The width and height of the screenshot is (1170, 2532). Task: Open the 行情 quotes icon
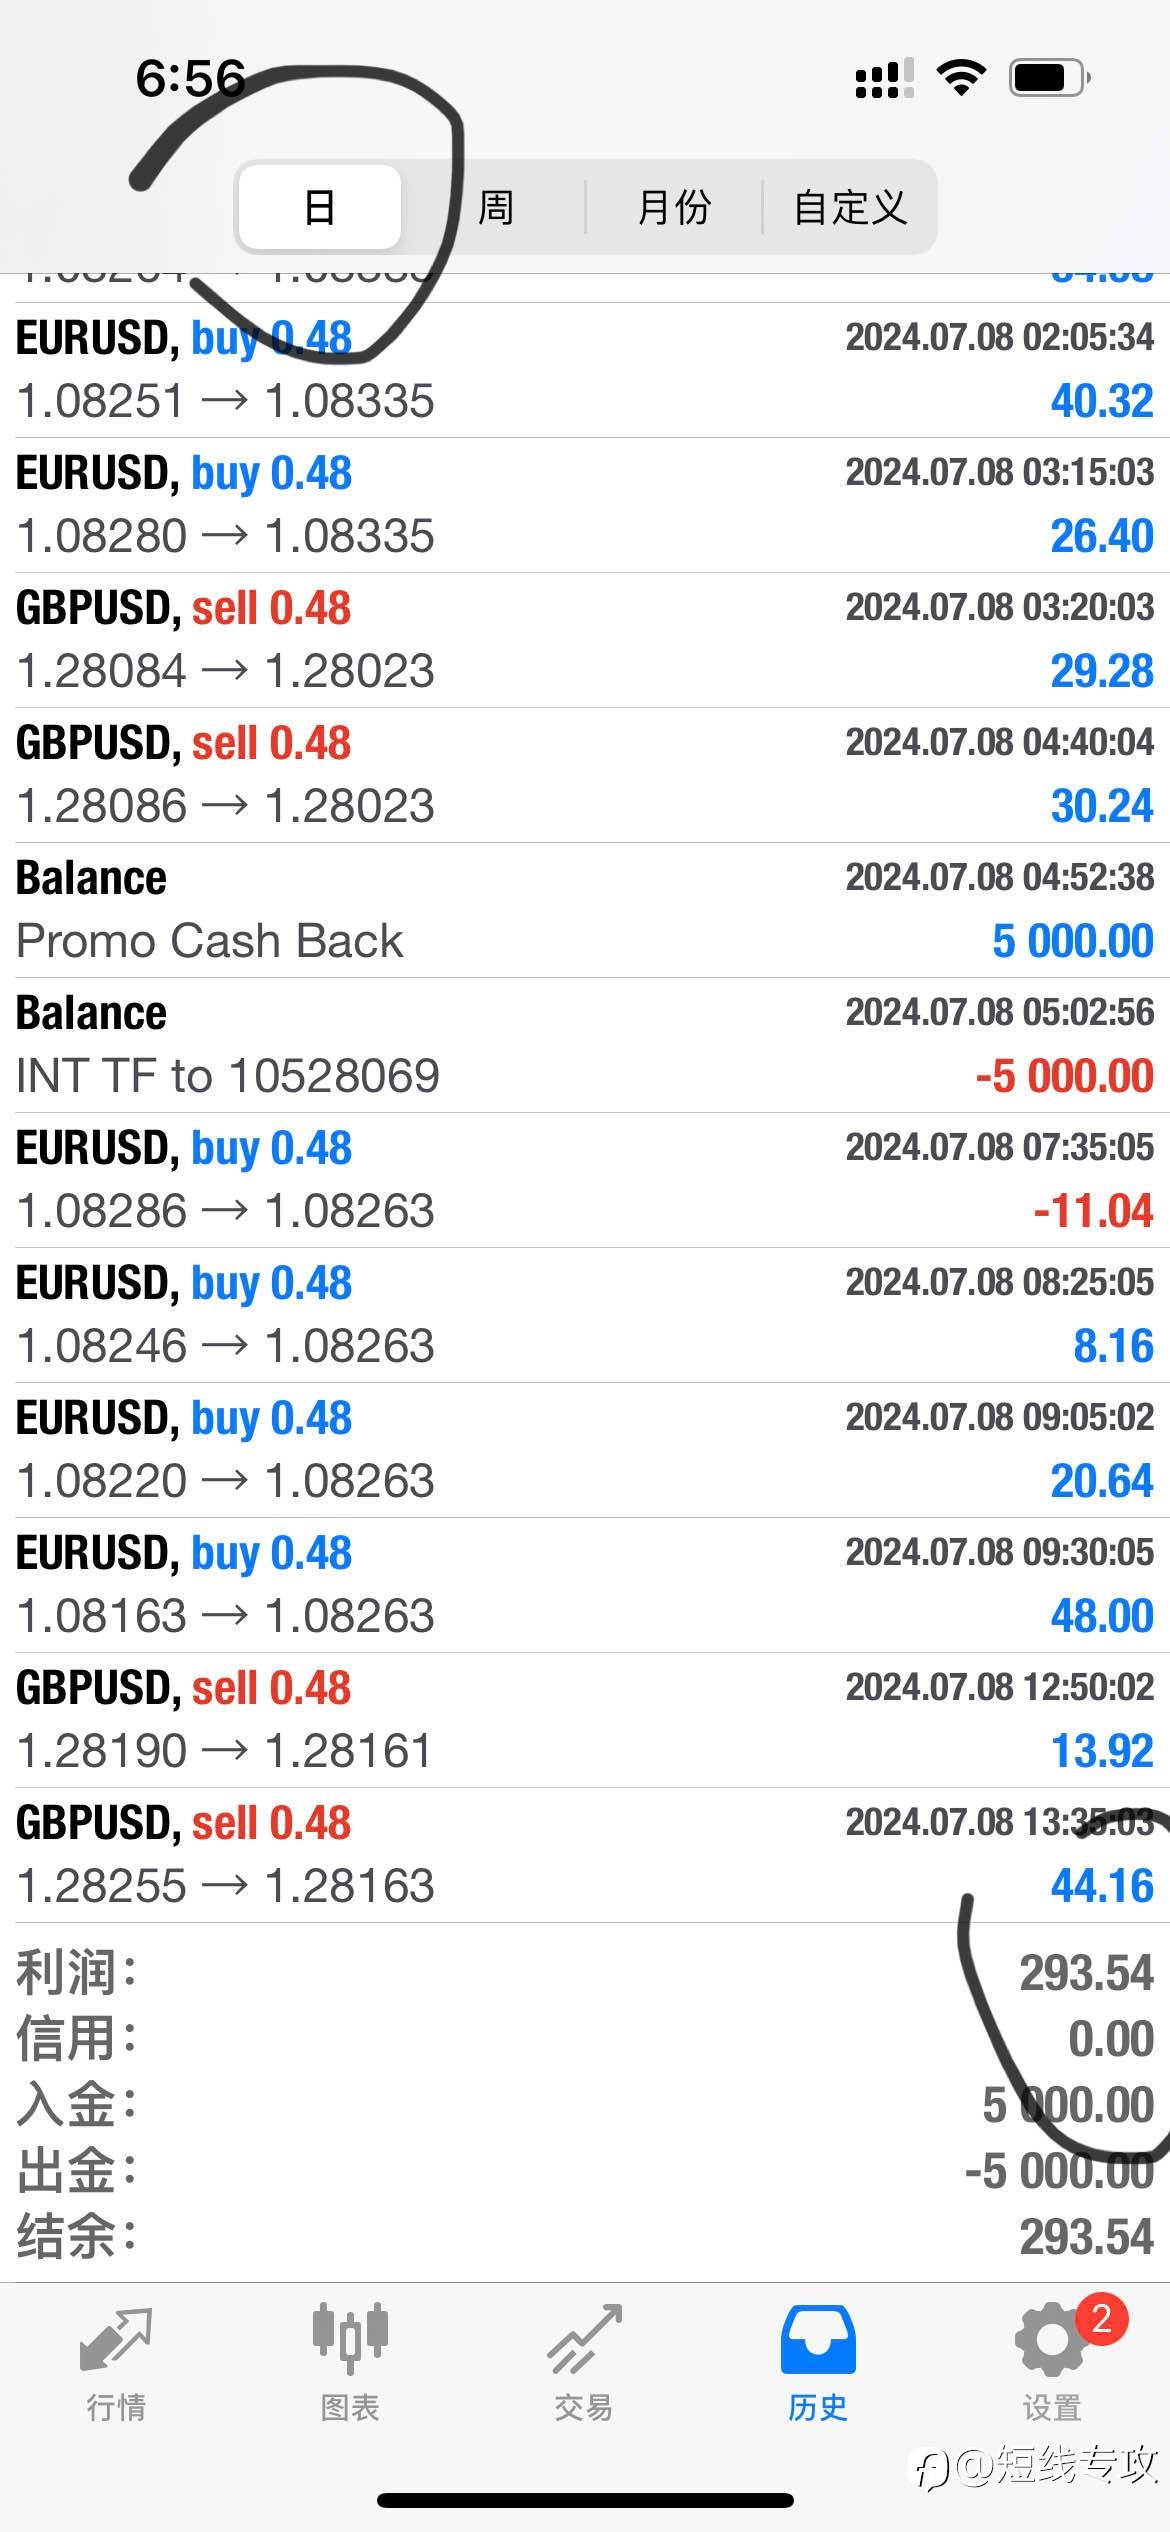pyautogui.click(x=116, y=2339)
